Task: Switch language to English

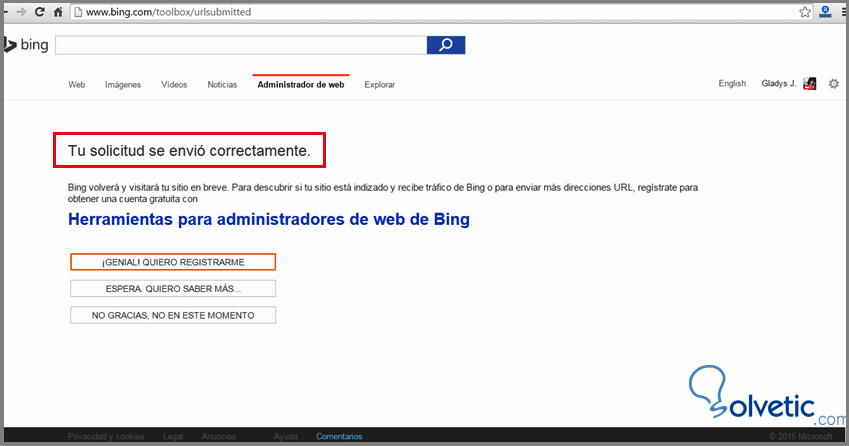Action: 732,83
